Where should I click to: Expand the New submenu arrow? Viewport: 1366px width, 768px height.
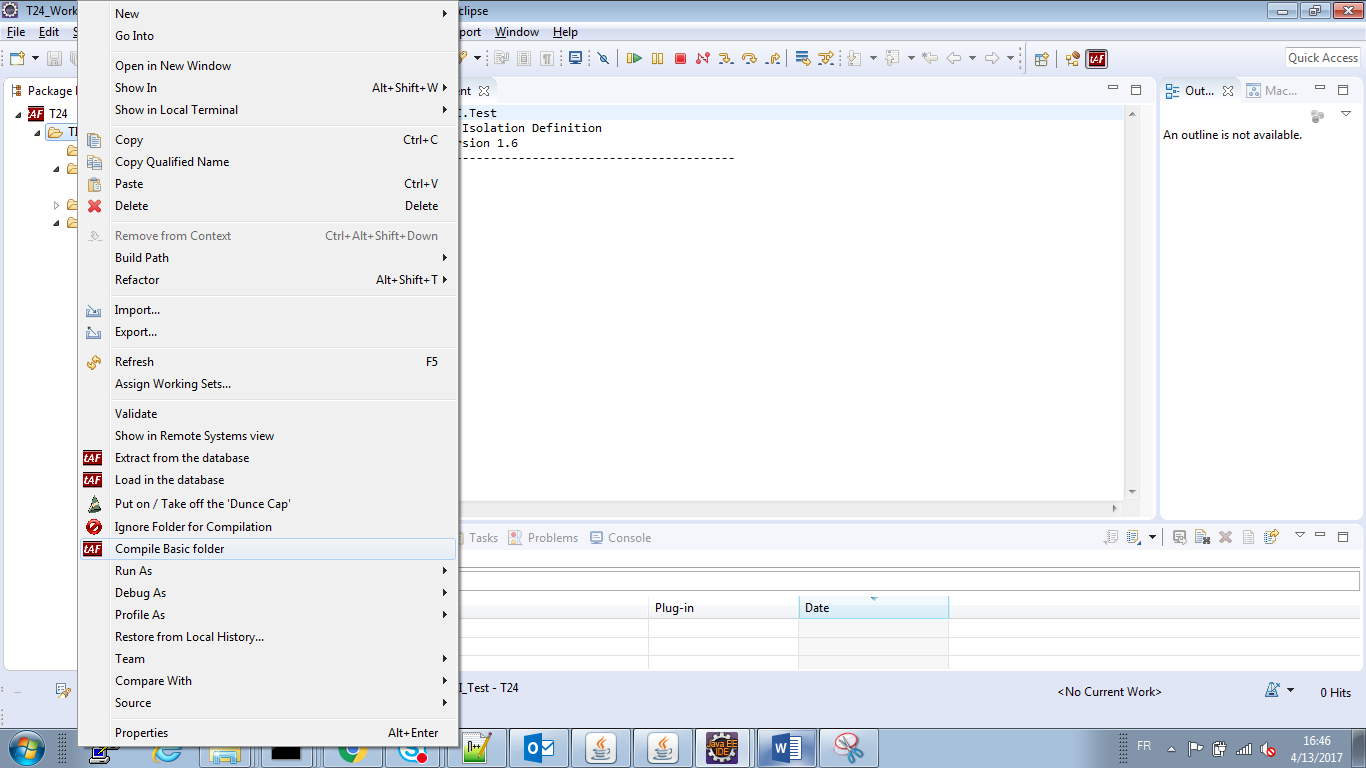point(445,14)
